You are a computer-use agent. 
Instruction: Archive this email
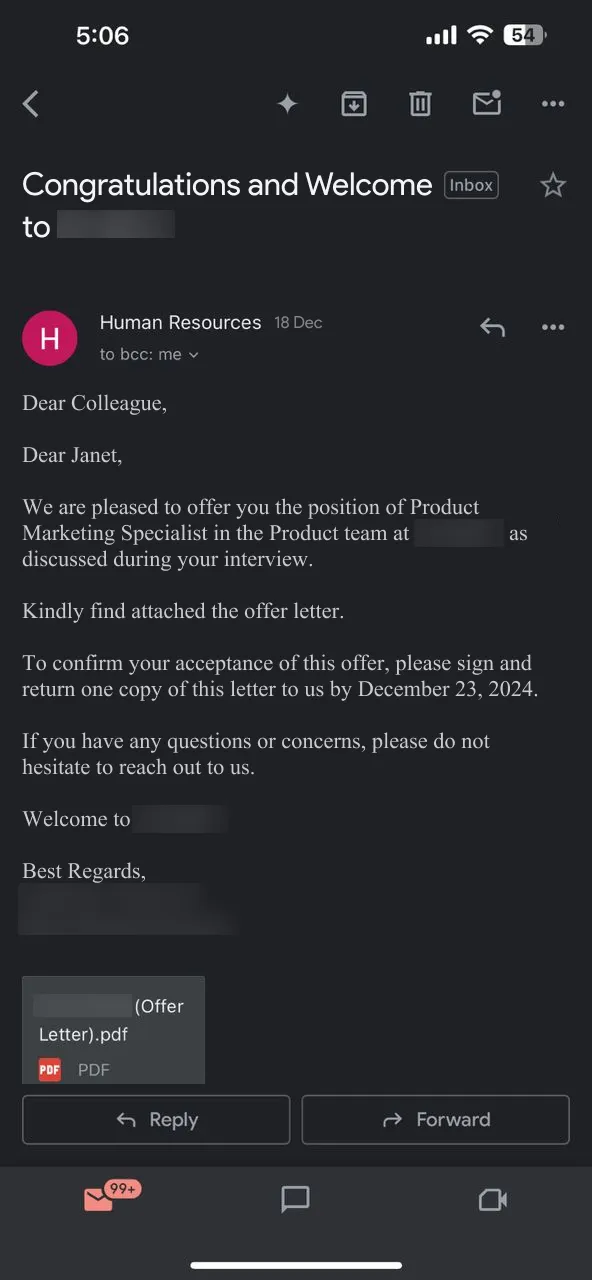354,103
